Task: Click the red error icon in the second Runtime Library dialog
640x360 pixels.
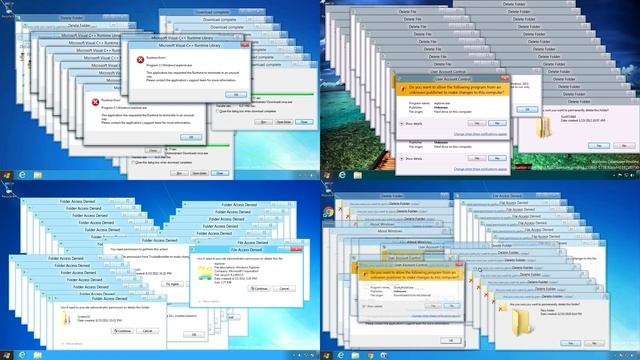Action: coord(95,102)
